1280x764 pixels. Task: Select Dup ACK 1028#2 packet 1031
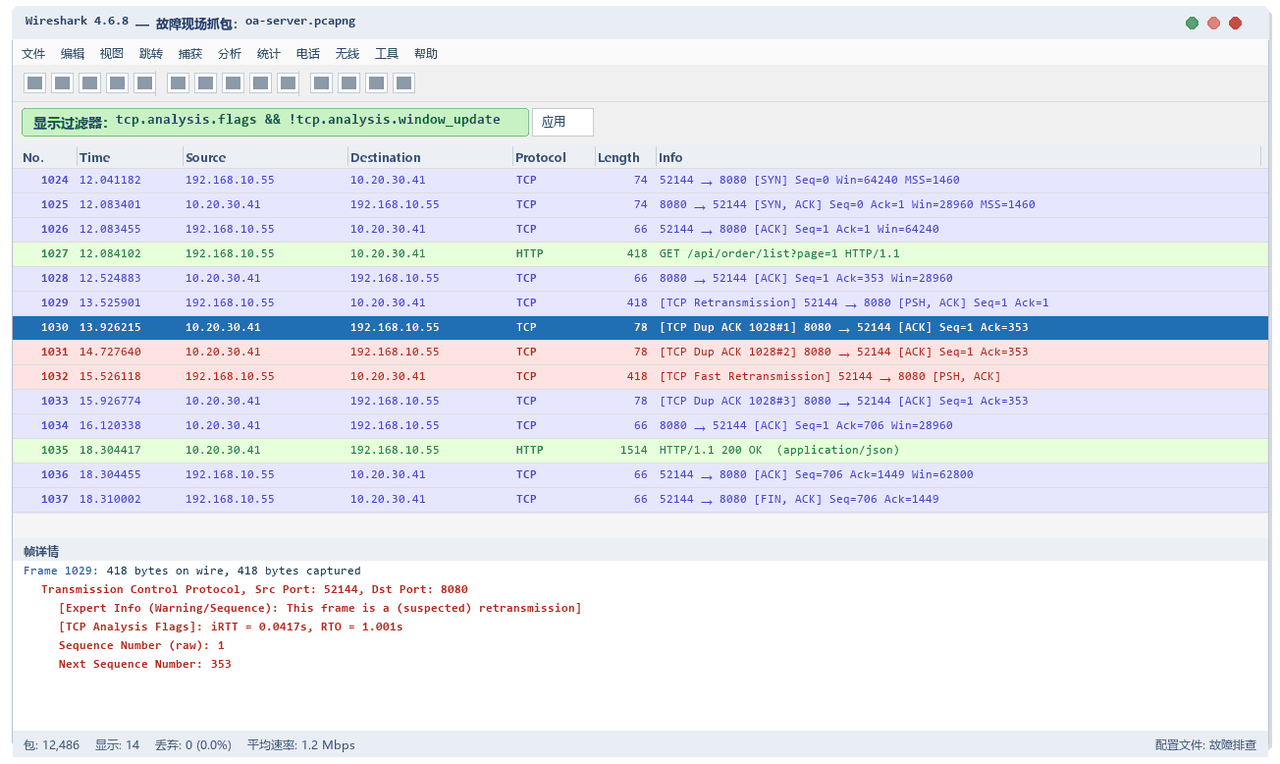click(640, 352)
